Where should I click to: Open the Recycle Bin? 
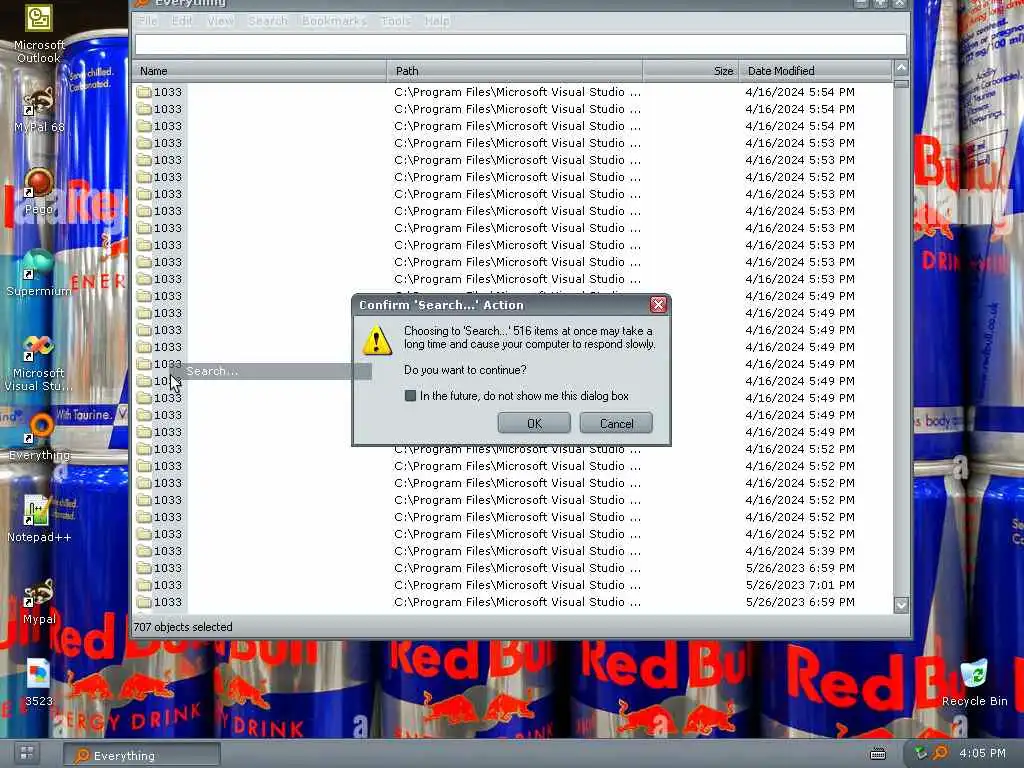coord(974,683)
